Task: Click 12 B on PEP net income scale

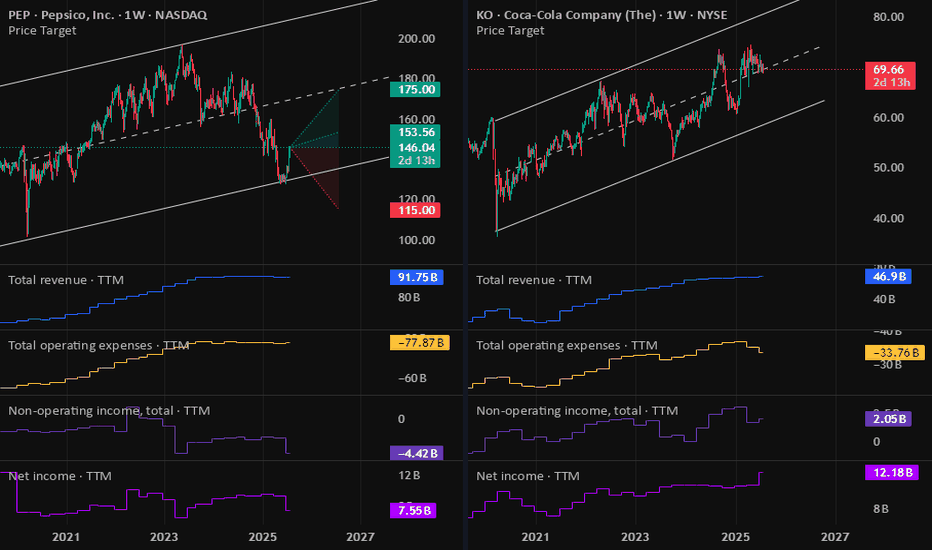Action: (409, 476)
